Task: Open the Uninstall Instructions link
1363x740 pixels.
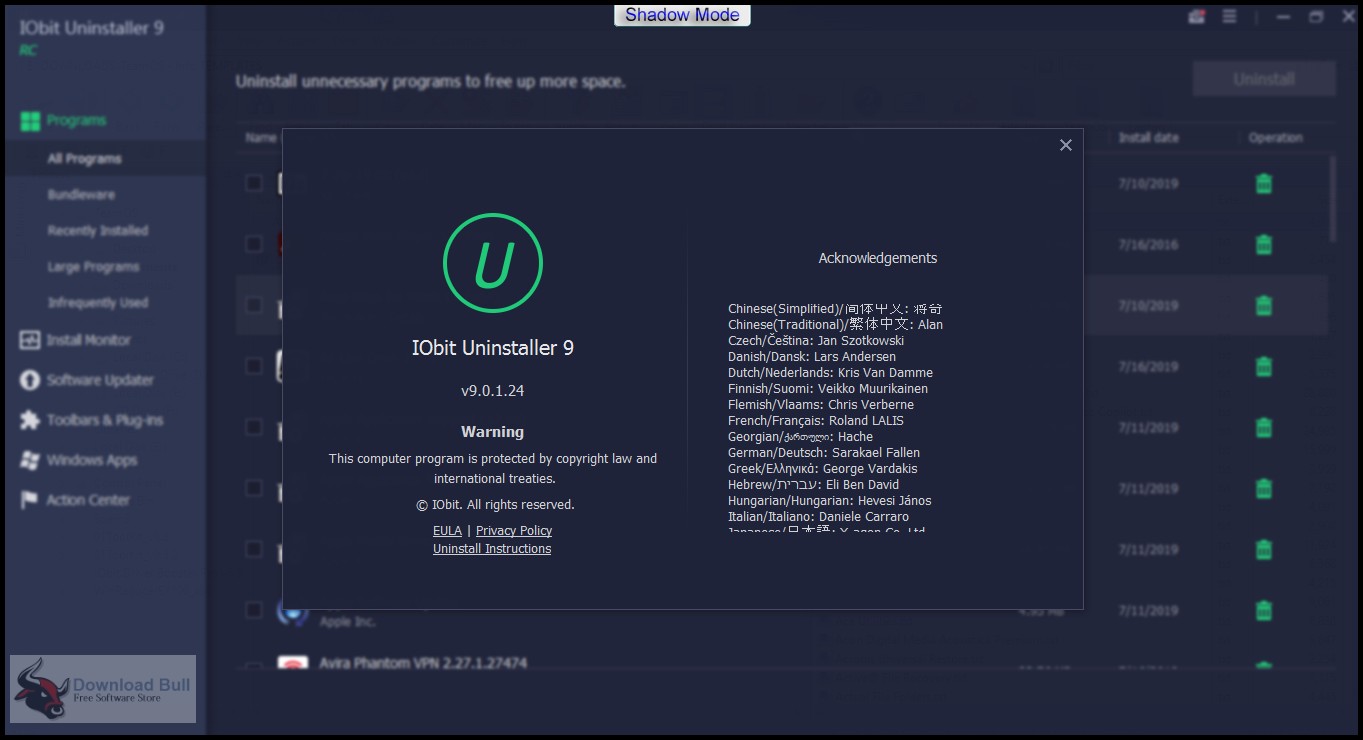Action: [492, 549]
